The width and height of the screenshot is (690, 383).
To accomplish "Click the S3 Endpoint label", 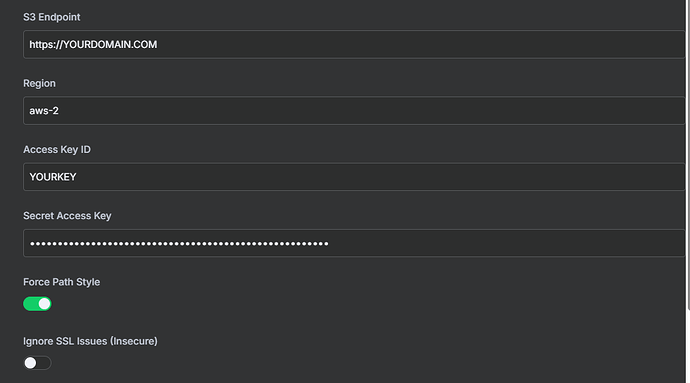I will [x=51, y=17].
